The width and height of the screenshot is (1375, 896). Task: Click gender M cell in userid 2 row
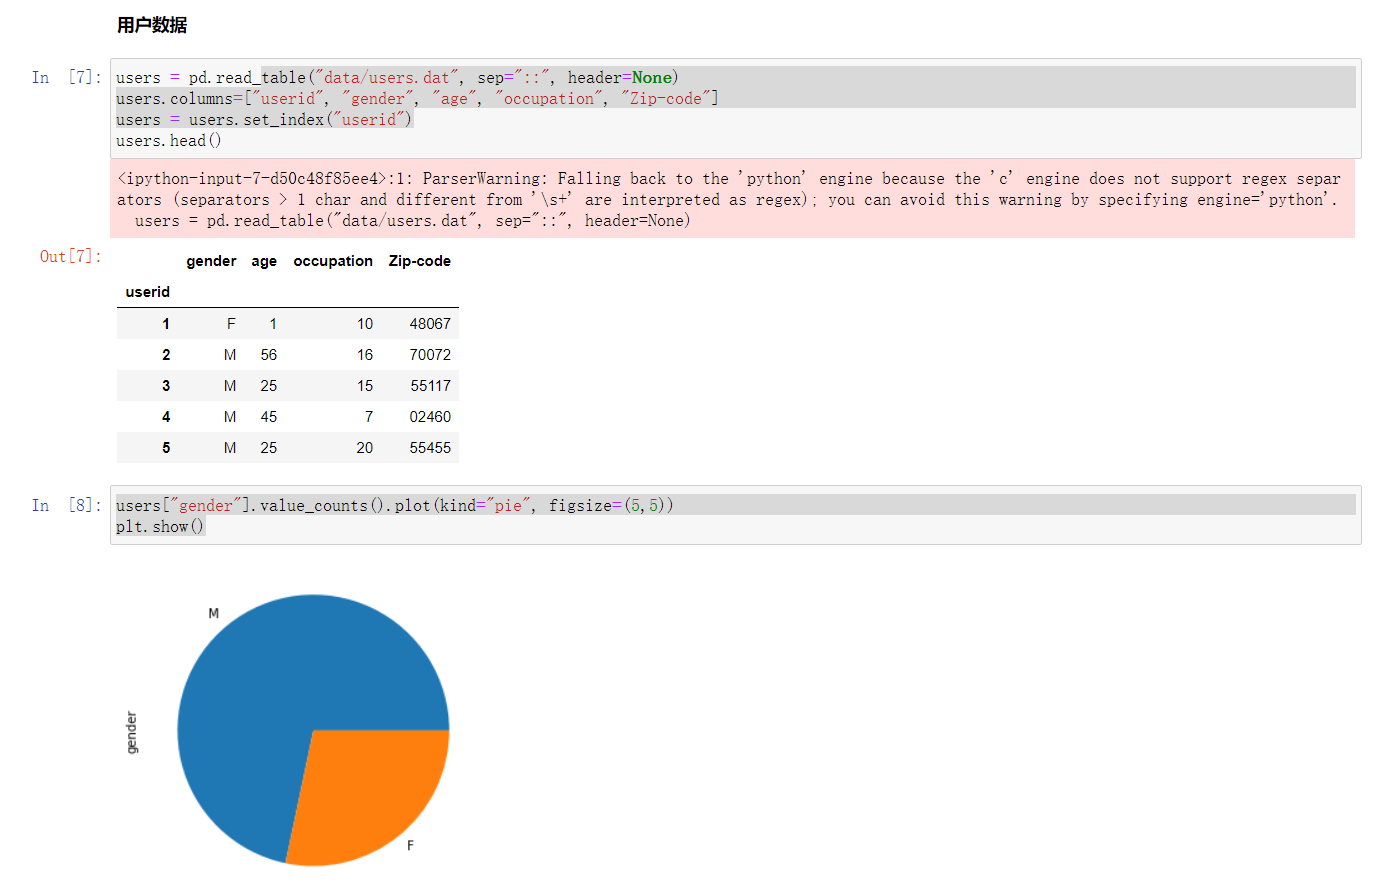click(x=230, y=355)
